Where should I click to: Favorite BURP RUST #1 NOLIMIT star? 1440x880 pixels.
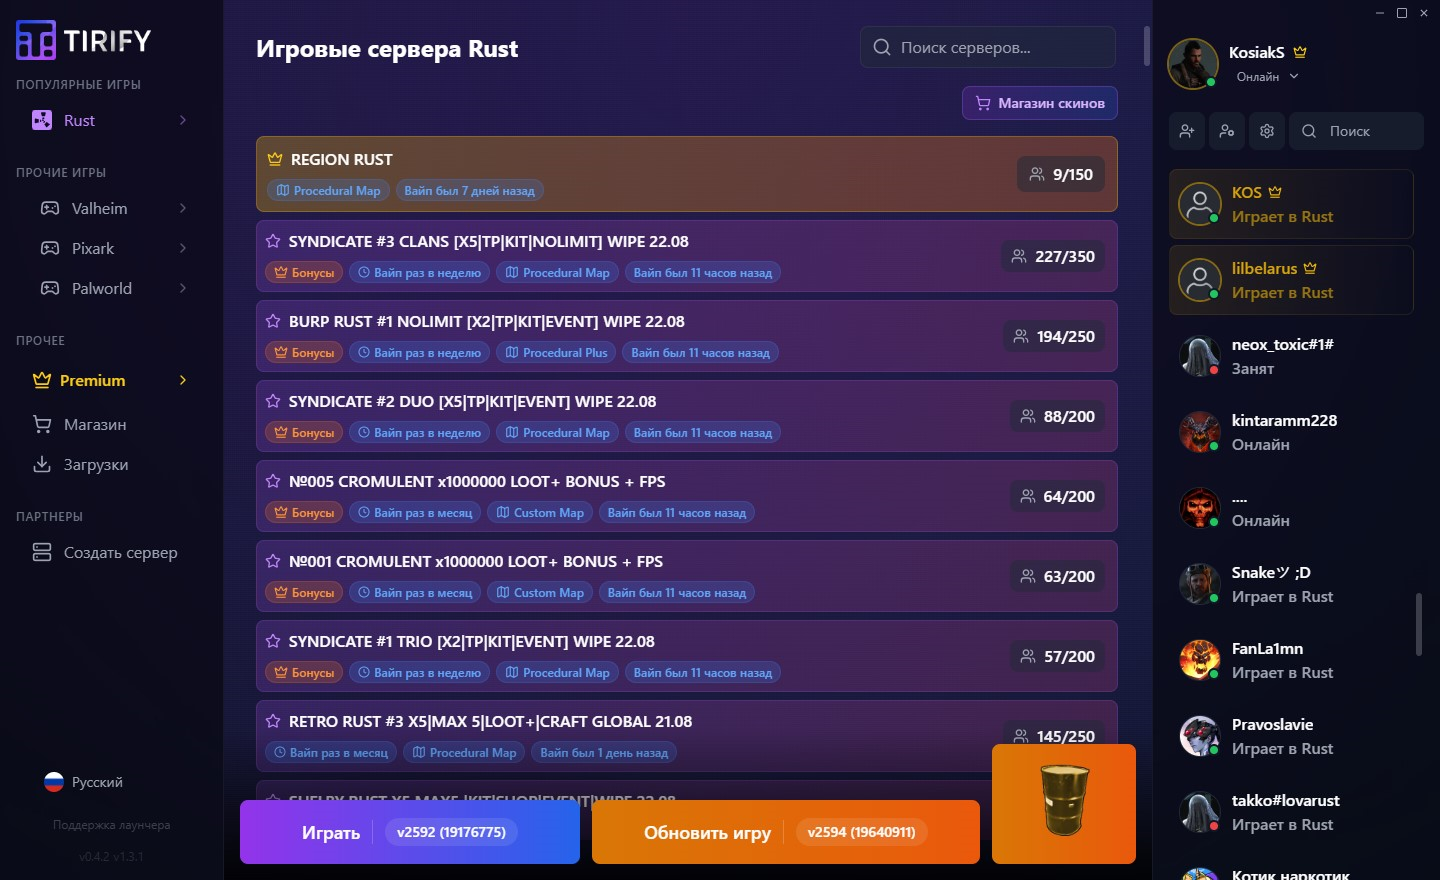[x=273, y=321]
